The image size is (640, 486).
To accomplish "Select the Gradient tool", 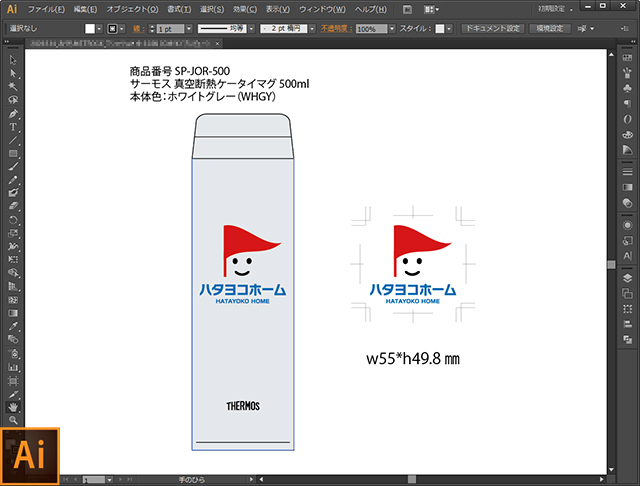I will (x=13, y=313).
